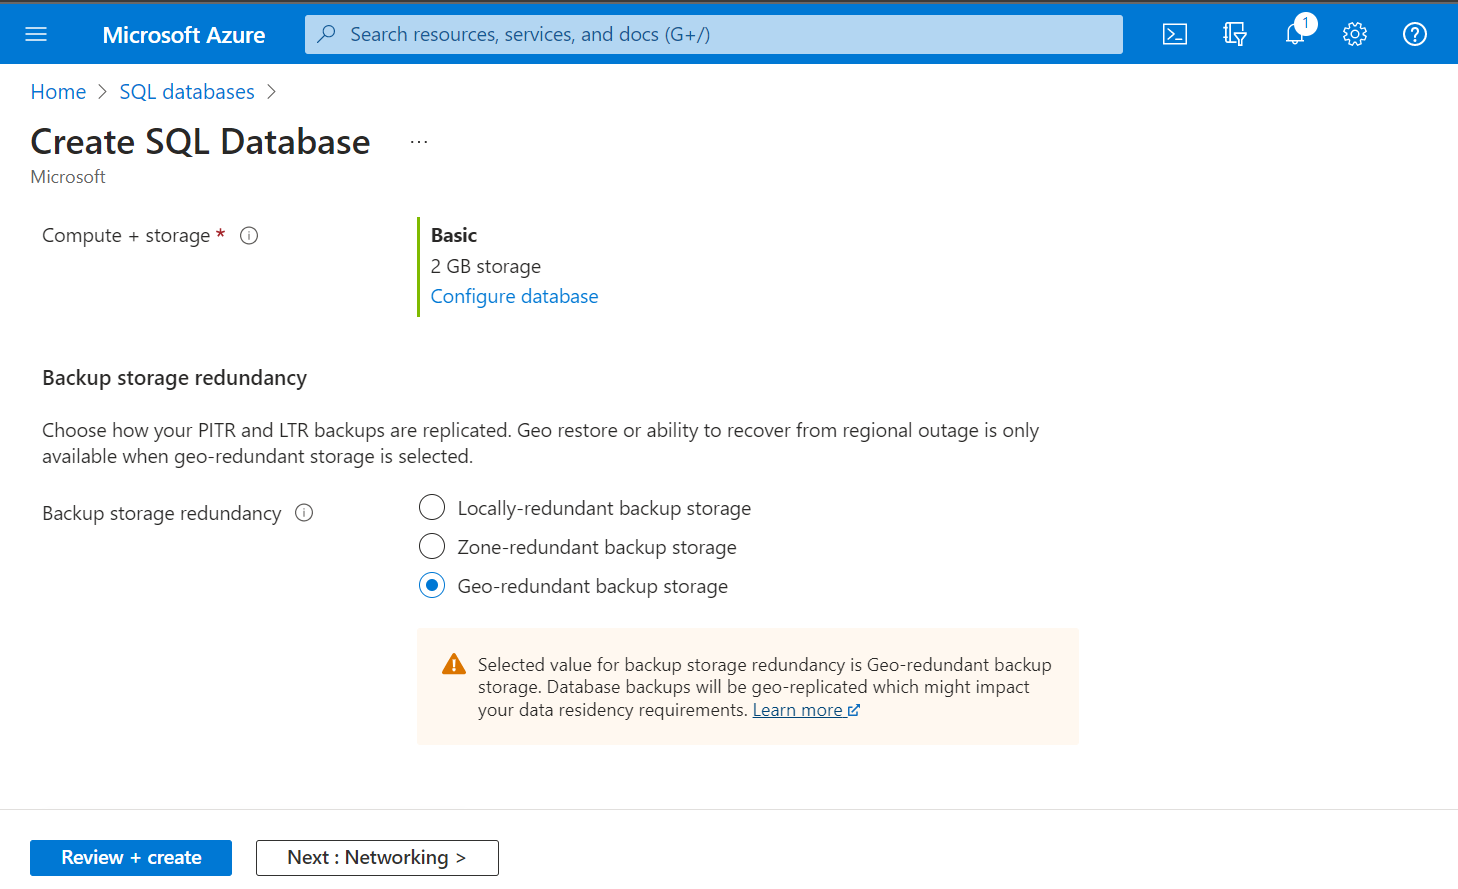
Task: Click Next : Networking button
Action: [377, 858]
